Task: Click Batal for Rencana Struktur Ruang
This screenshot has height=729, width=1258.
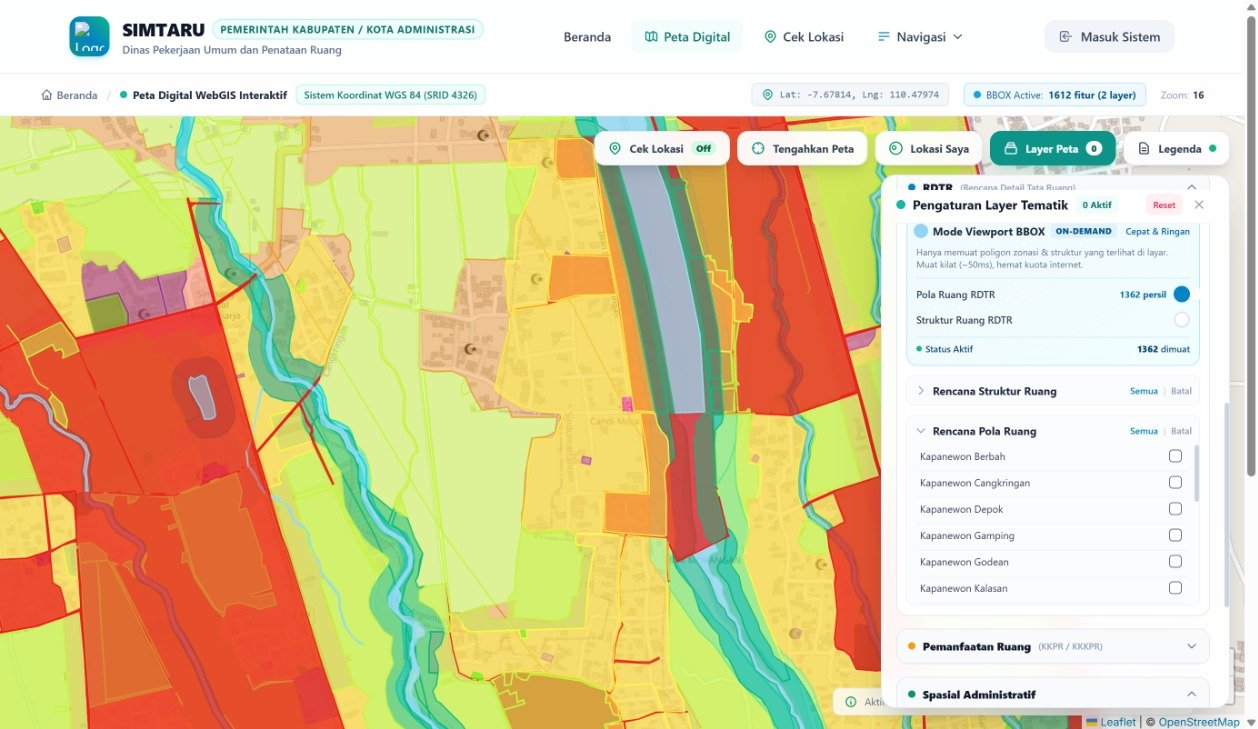Action: tap(1181, 391)
